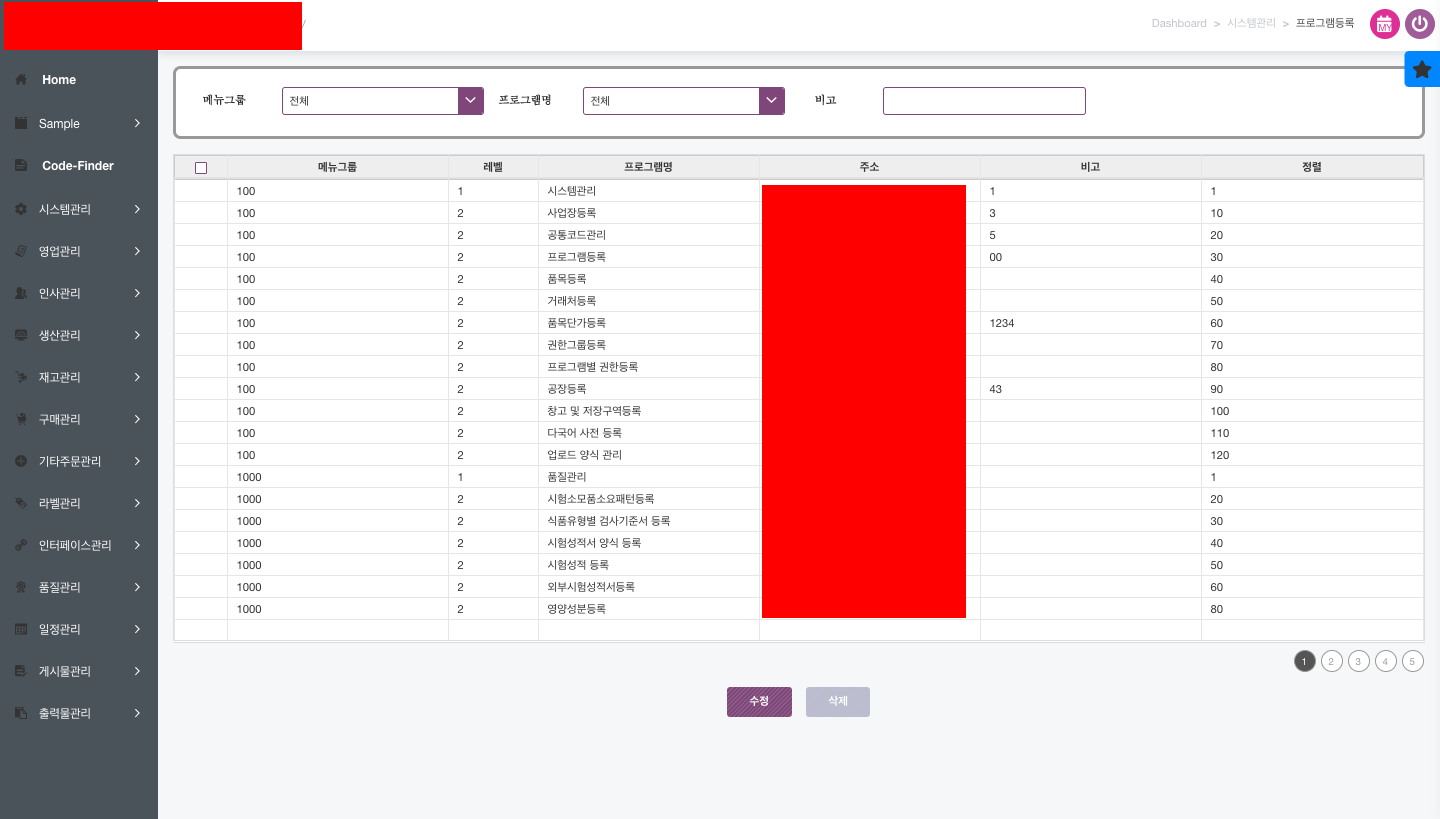Toggle the select-all checkbox in table header

pos(201,168)
